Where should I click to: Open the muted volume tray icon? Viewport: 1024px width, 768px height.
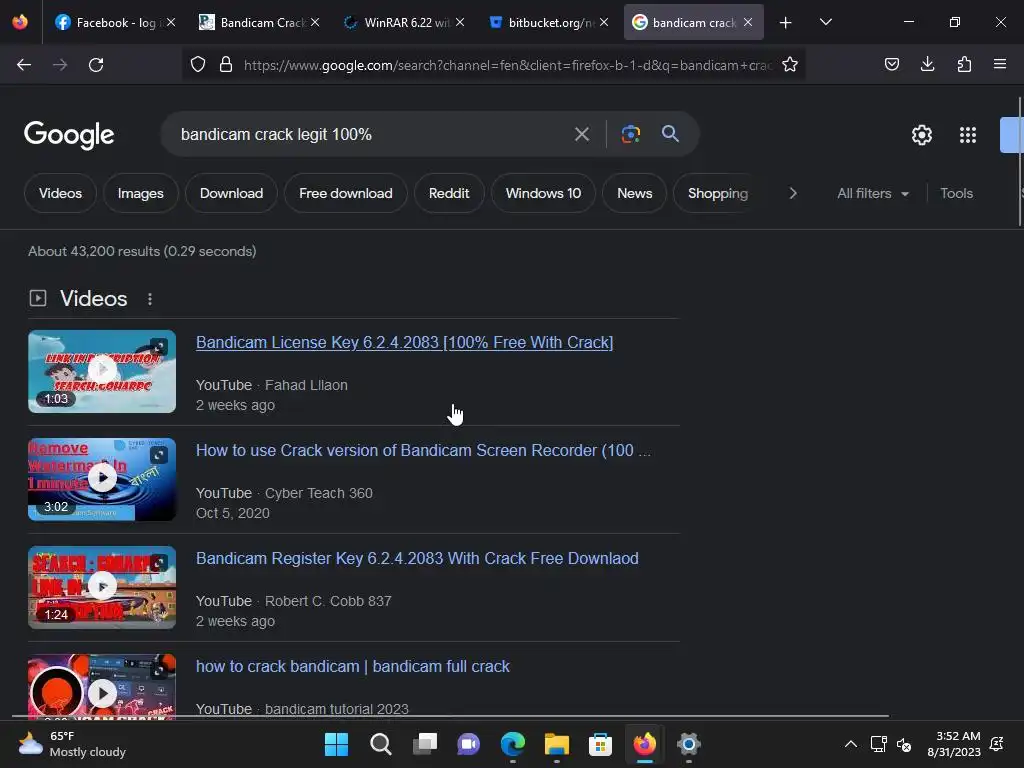(x=904, y=744)
